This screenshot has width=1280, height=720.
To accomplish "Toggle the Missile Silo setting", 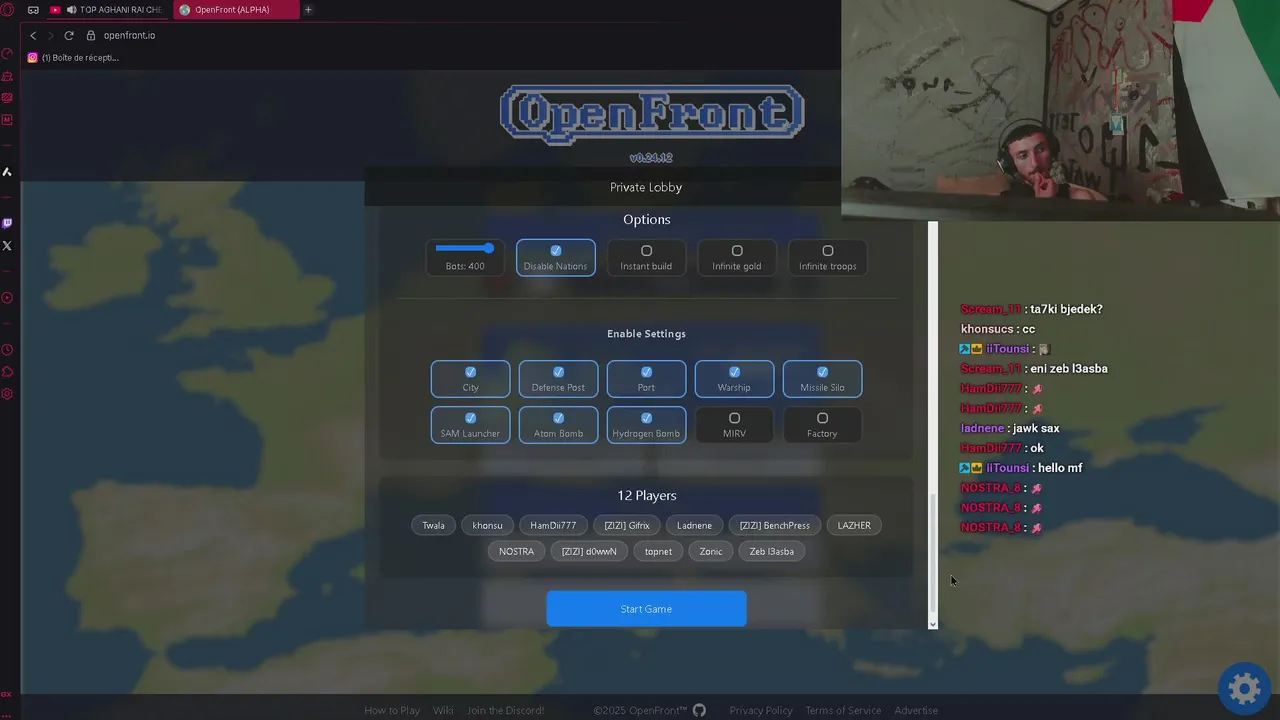I will [822, 379].
